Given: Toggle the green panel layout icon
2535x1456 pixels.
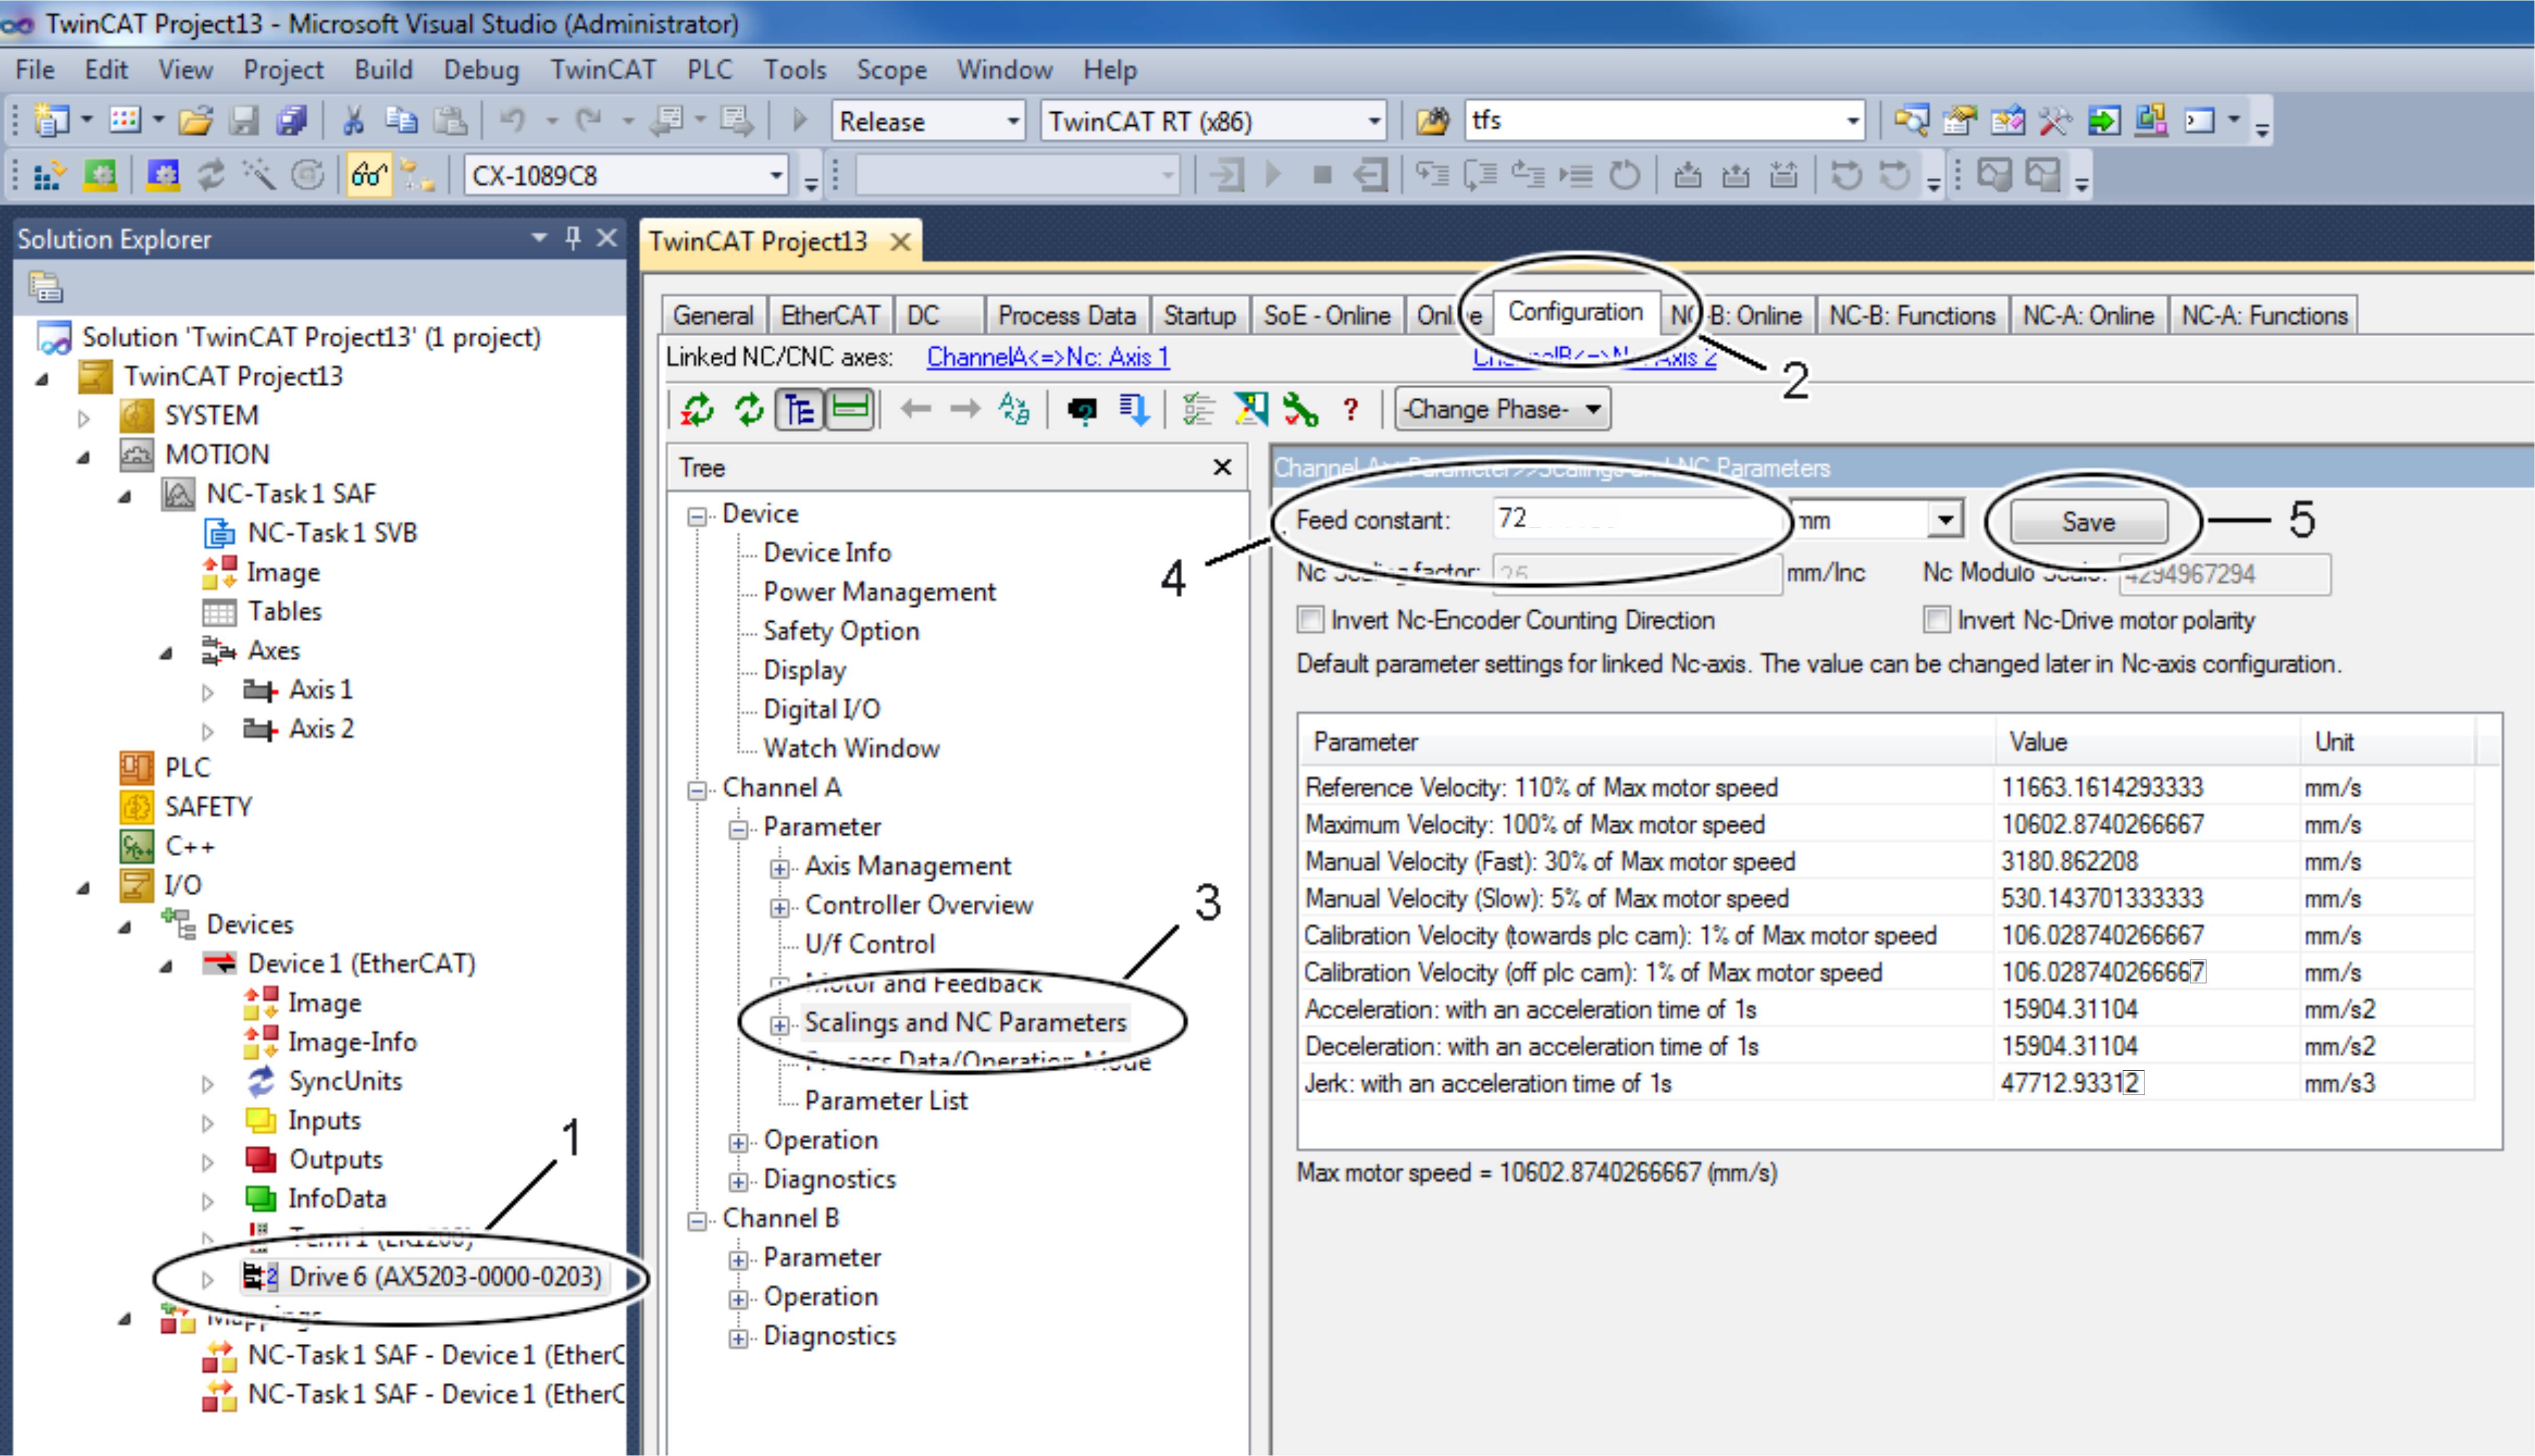Looking at the screenshot, I should click(850, 410).
